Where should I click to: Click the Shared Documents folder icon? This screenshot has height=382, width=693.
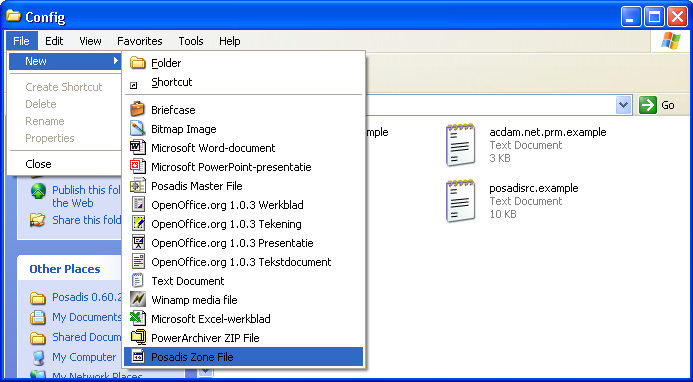38,338
